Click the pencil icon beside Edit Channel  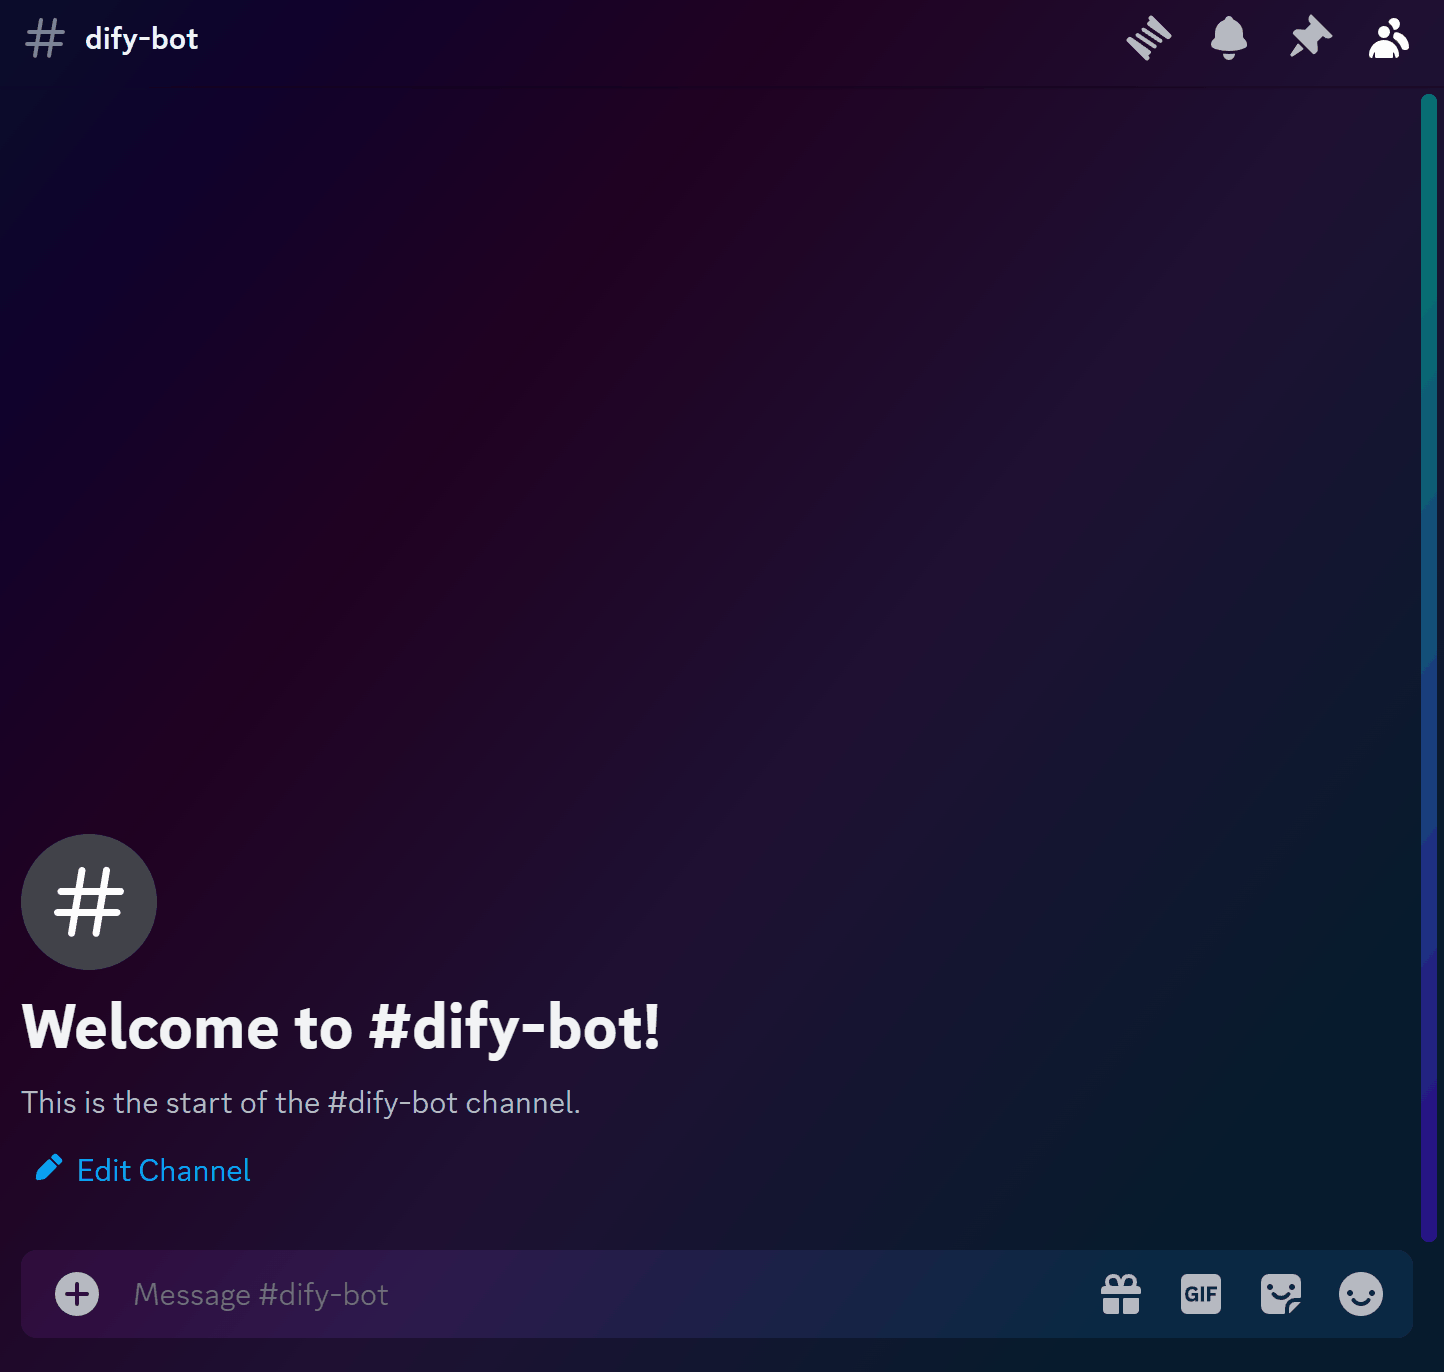coord(49,1168)
